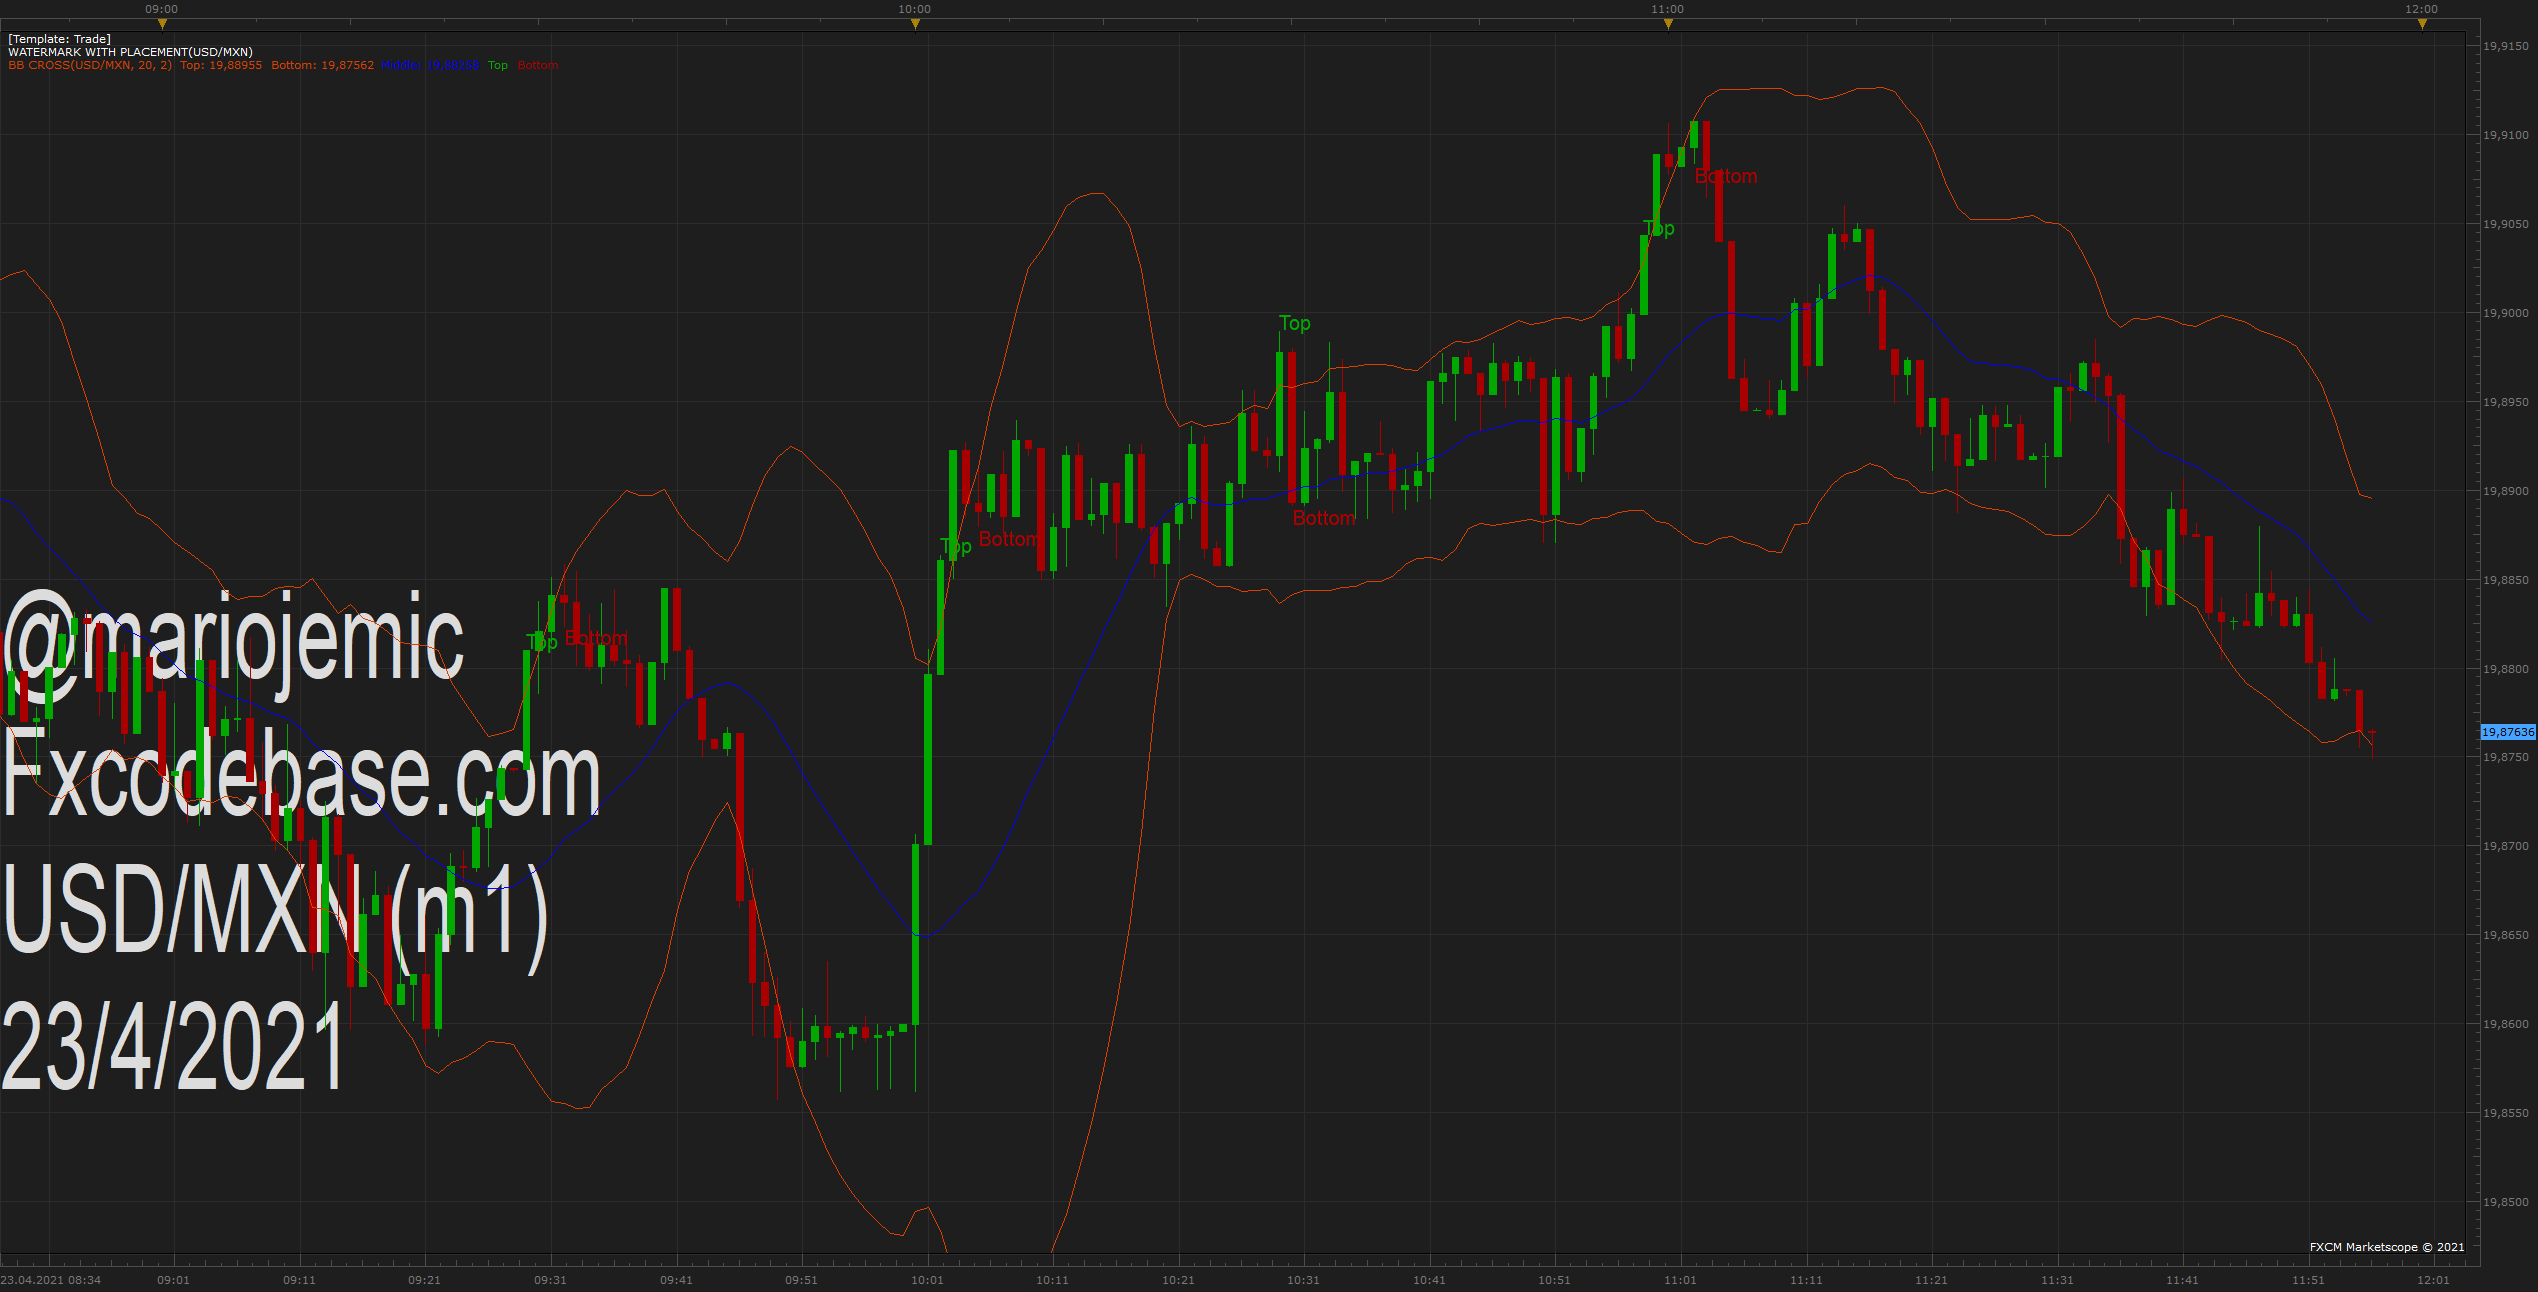The image size is (2538, 1292).
Task: Click the 09:21 time axis label
Action: coord(424,1280)
